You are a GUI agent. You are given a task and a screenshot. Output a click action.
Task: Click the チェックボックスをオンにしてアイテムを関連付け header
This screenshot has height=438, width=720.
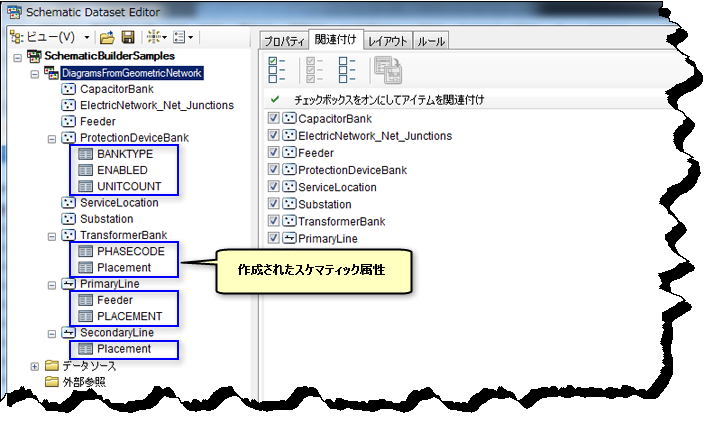389,100
